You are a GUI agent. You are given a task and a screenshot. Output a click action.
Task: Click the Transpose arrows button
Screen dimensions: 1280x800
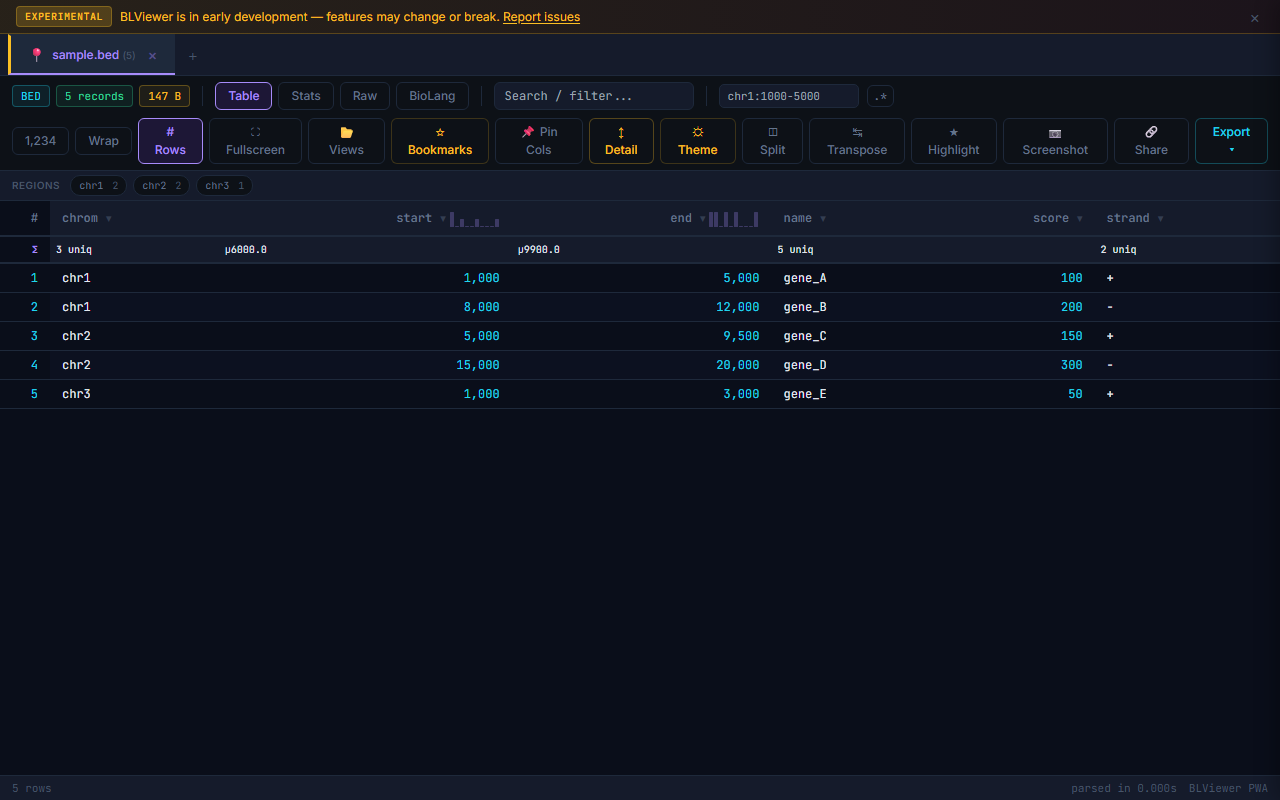857,141
